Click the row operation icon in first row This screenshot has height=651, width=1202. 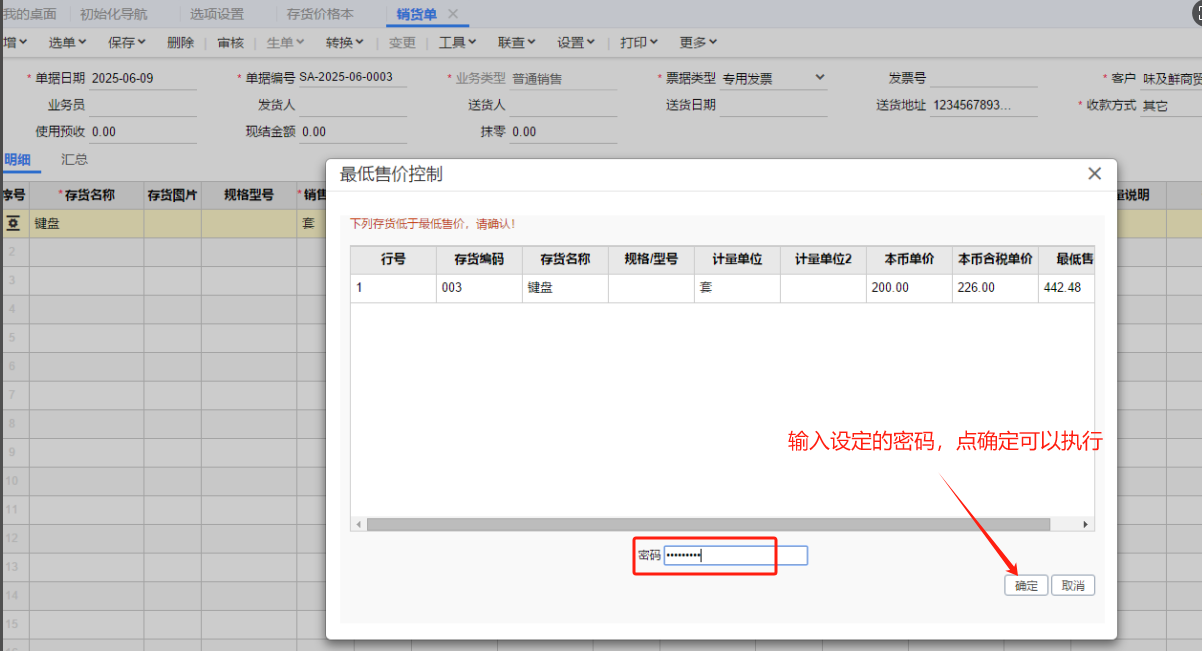point(13,224)
